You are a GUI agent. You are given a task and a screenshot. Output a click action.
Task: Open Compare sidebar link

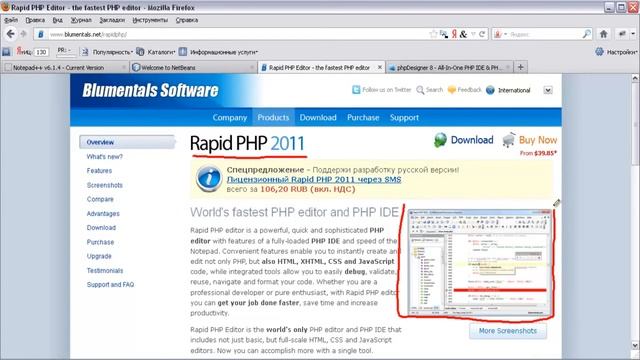point(100,199)
